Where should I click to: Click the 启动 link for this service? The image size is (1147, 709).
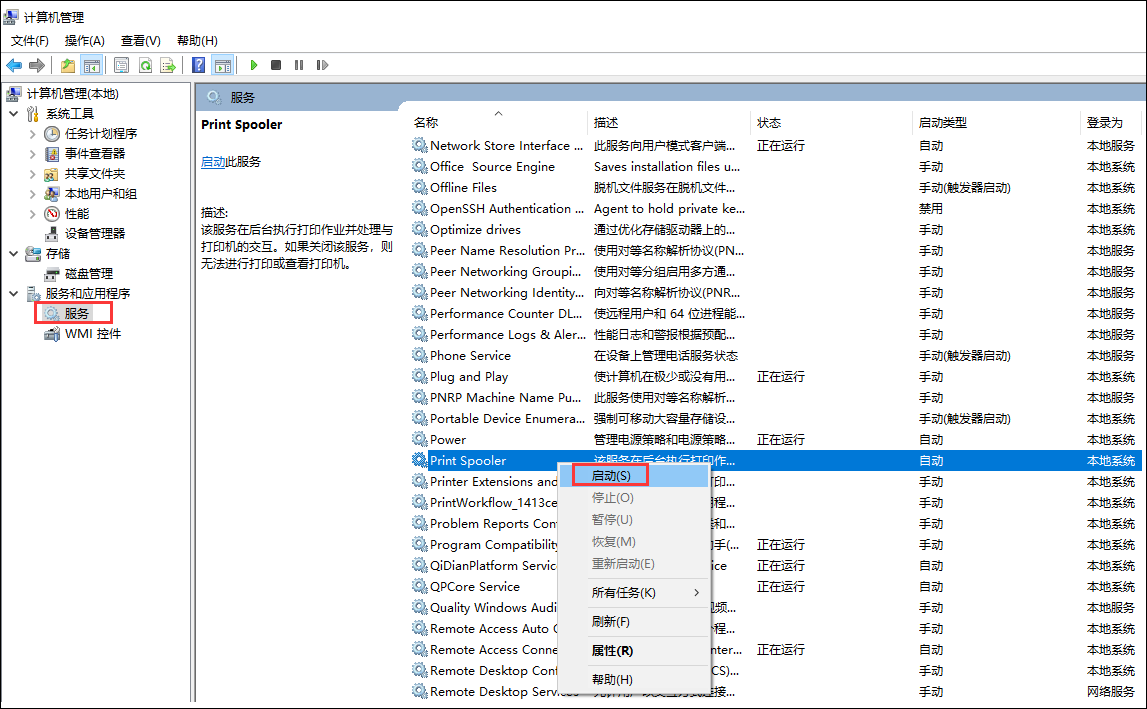coord(212,162)
